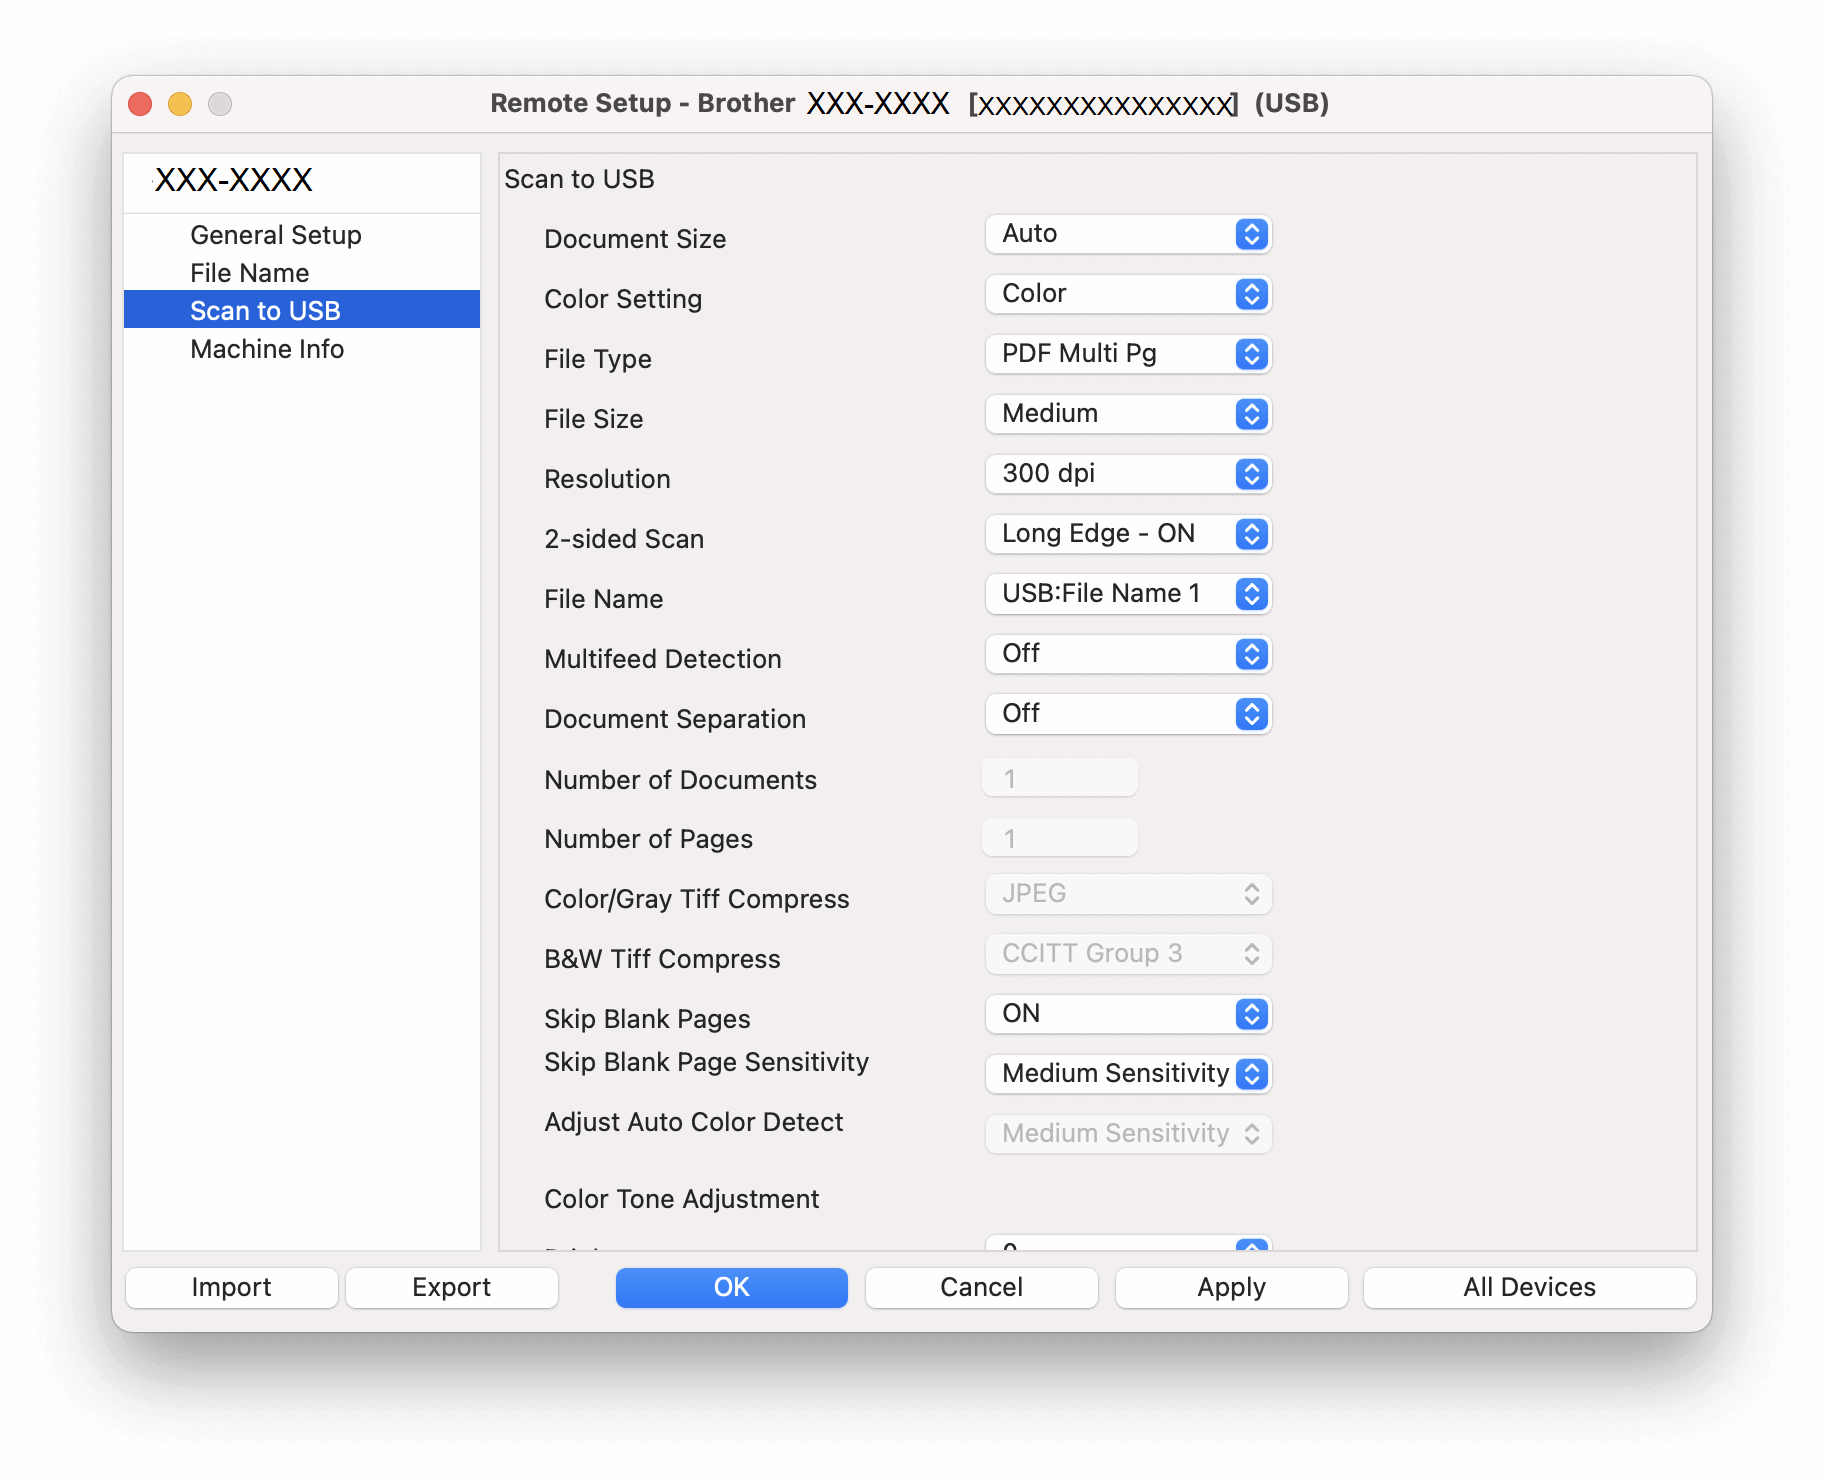Click the Adjust Auto Color Detect label
The image size is (1824, 1480).
click(694, 1122)
